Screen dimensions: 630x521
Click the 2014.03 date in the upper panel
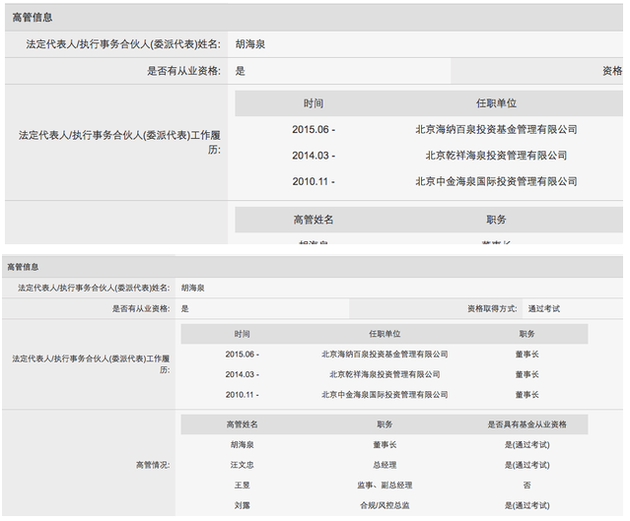[x=313, y=155]
